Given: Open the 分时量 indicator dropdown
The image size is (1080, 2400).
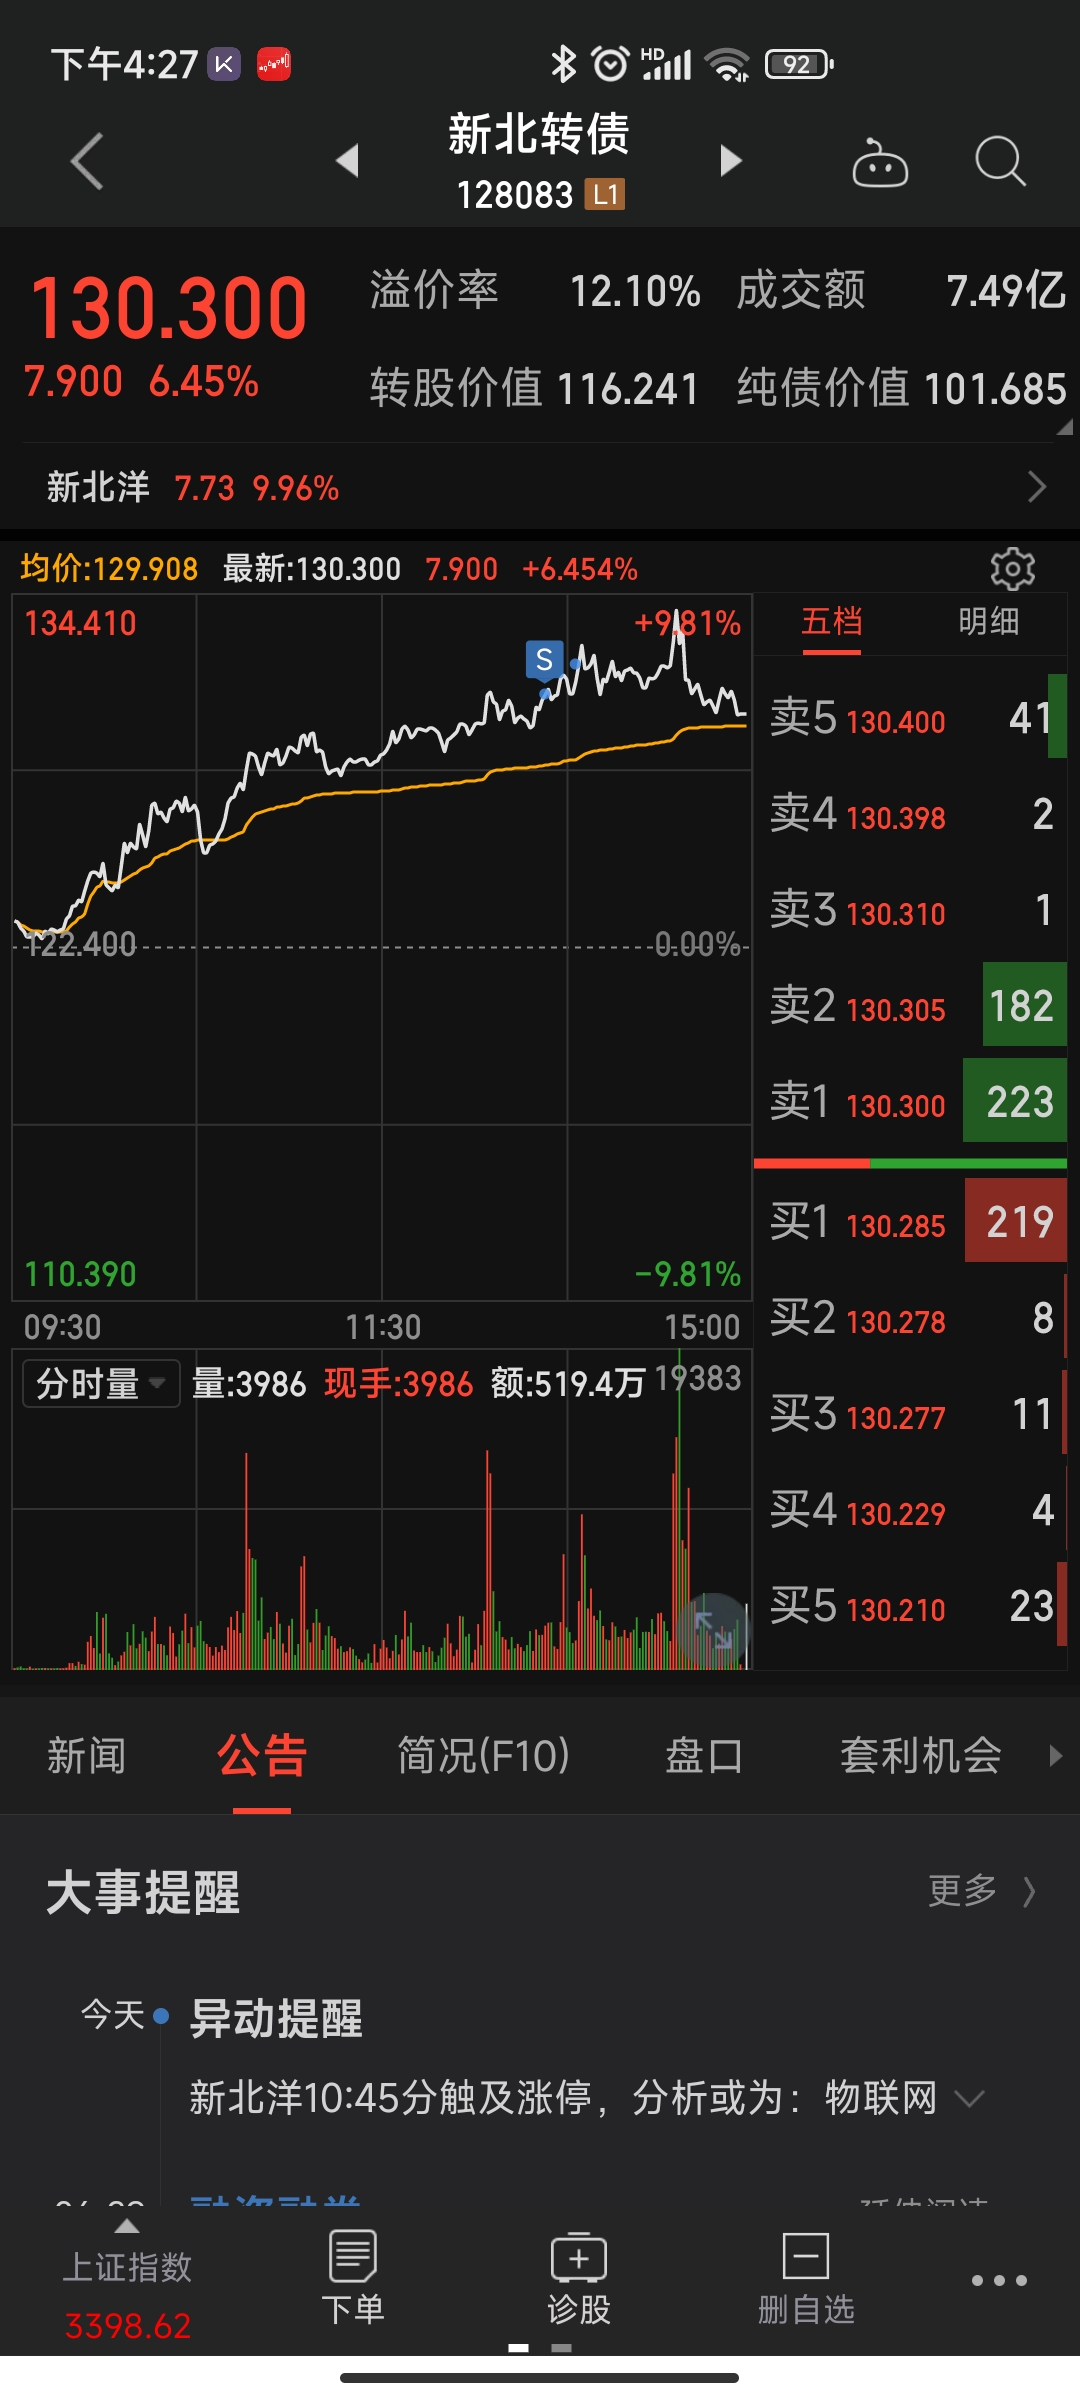Looking at the screenshot, I should (x=101, y=1383).
